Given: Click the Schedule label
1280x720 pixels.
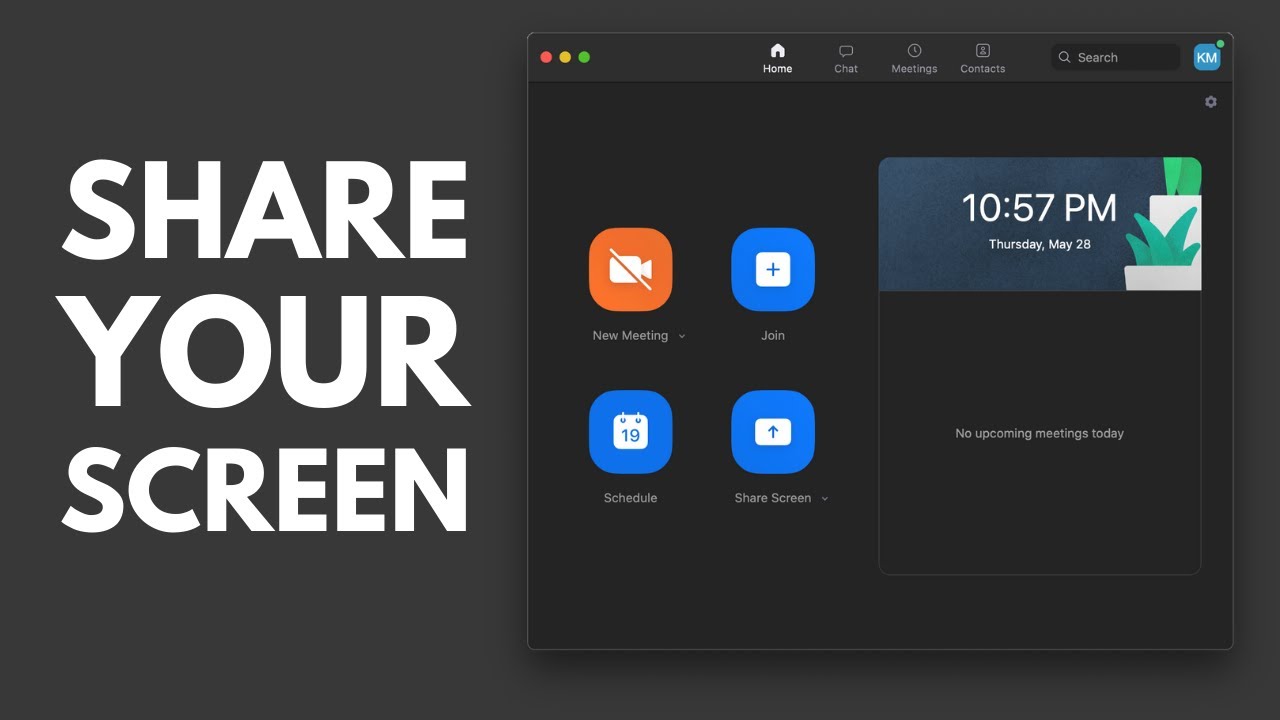Looking at the screenshot, I should point(630,498).
